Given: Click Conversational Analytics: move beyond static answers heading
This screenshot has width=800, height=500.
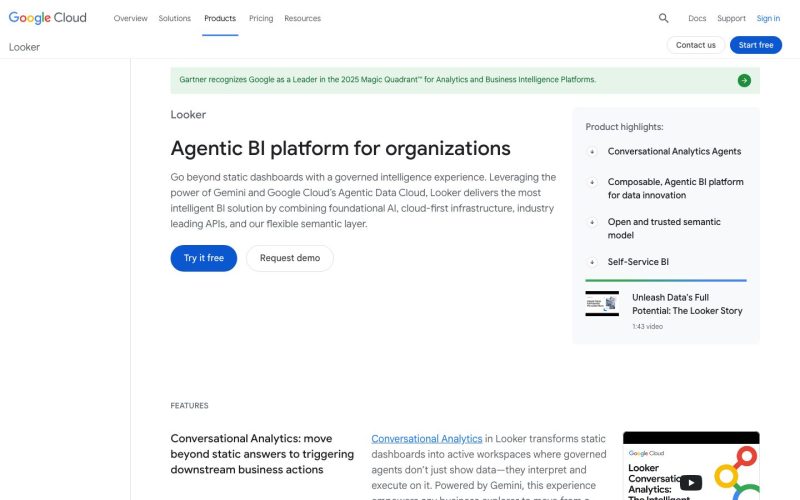Looking at the screenshot, I should point(262,454).
